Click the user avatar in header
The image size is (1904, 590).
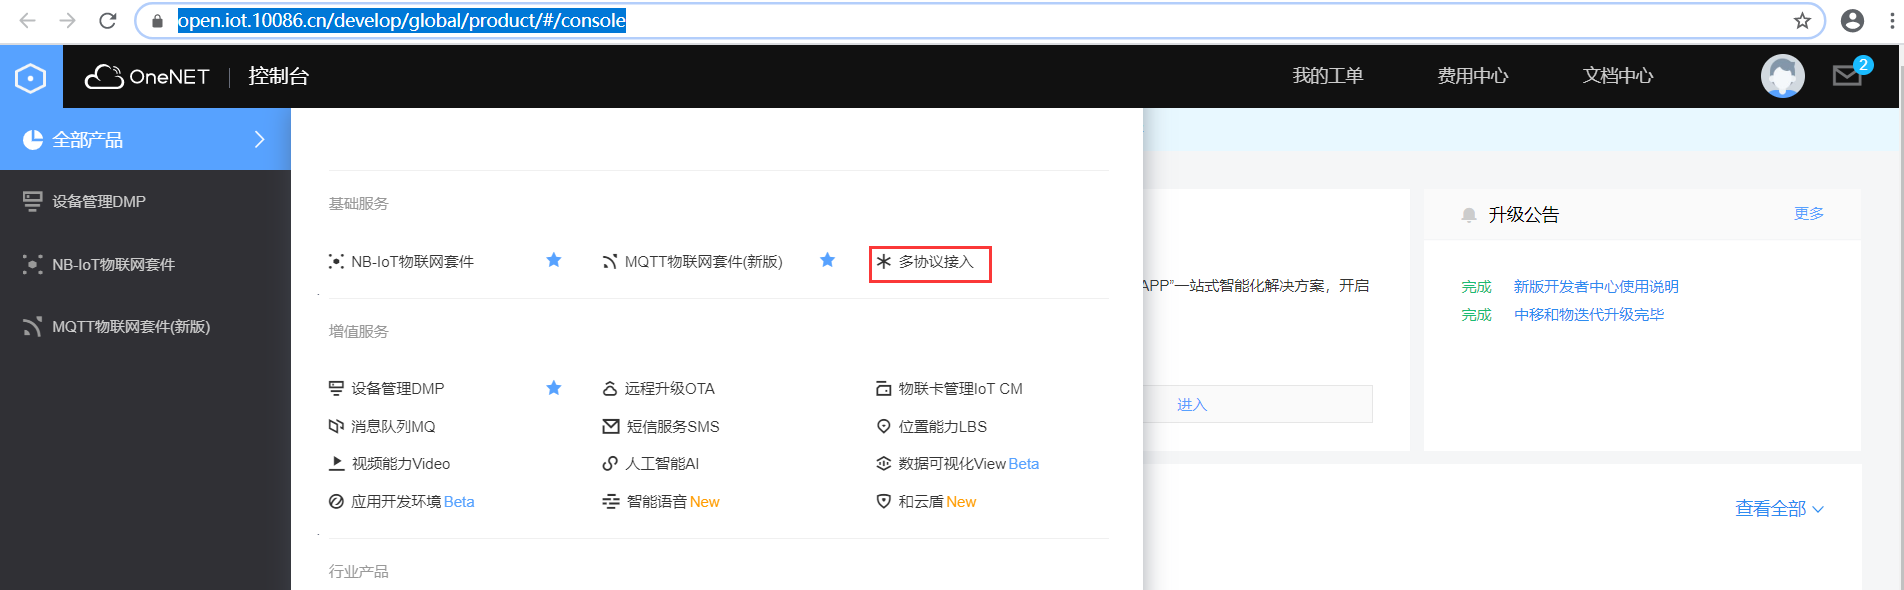(1782, 76)
